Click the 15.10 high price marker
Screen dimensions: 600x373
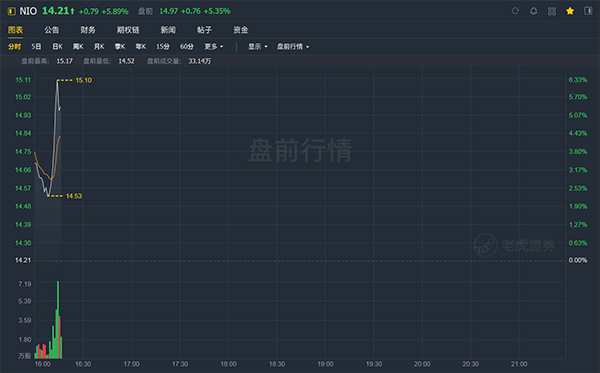(83, 80)
